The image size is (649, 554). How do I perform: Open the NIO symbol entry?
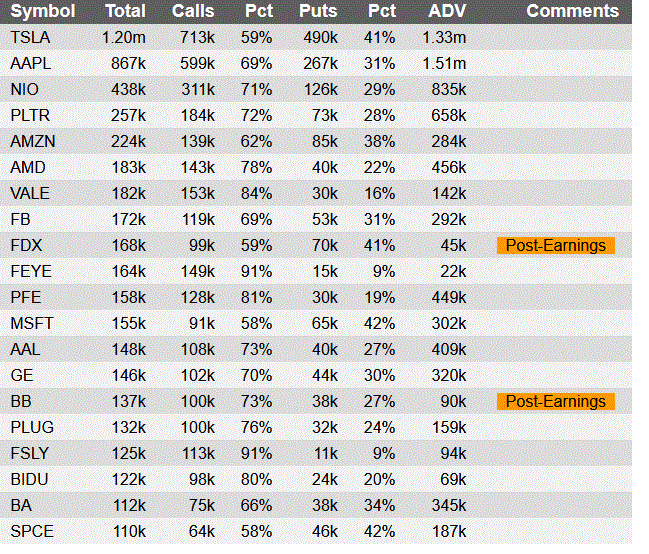pos(25,89)
